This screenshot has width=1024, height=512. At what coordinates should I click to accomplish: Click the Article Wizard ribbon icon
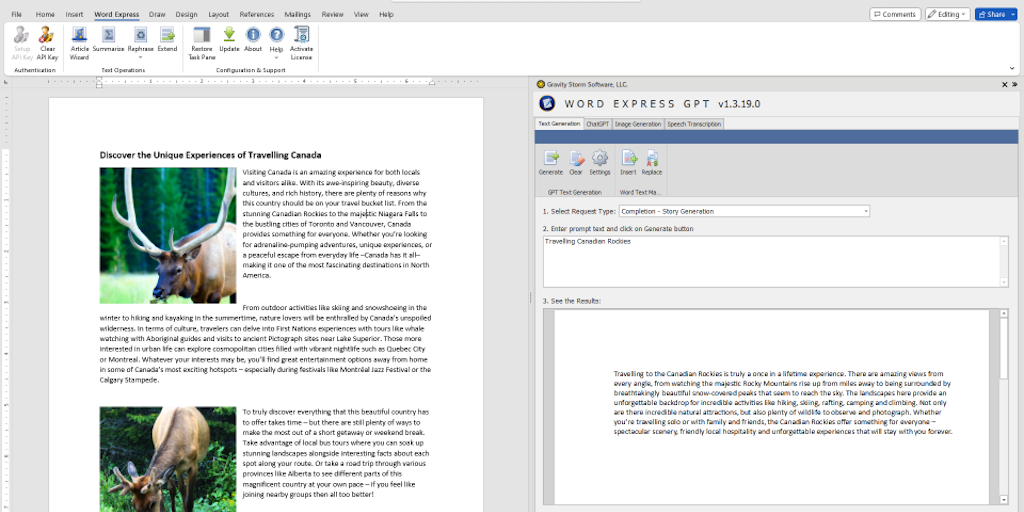pos(80,37)
